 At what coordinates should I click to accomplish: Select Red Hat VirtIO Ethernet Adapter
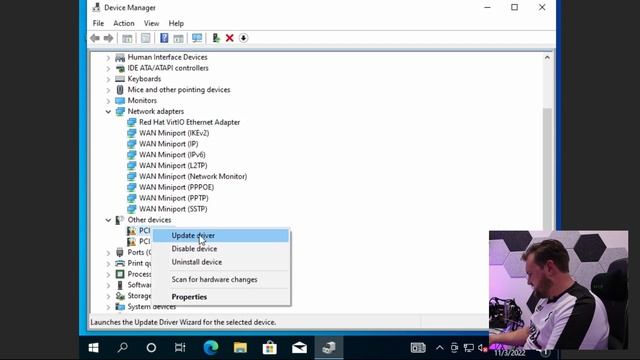(x=189, y=122)
